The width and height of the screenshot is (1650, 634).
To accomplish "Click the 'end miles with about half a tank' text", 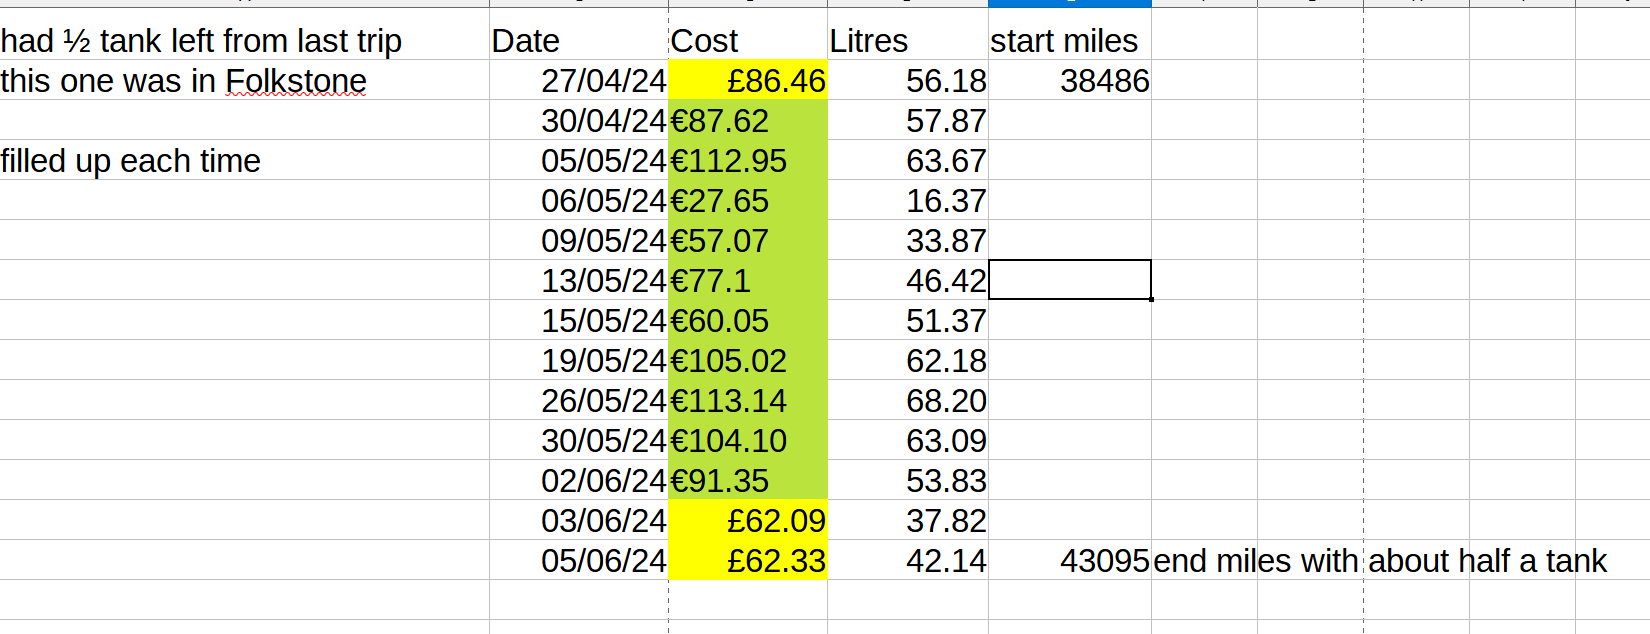I will (x=1380, y=561).
